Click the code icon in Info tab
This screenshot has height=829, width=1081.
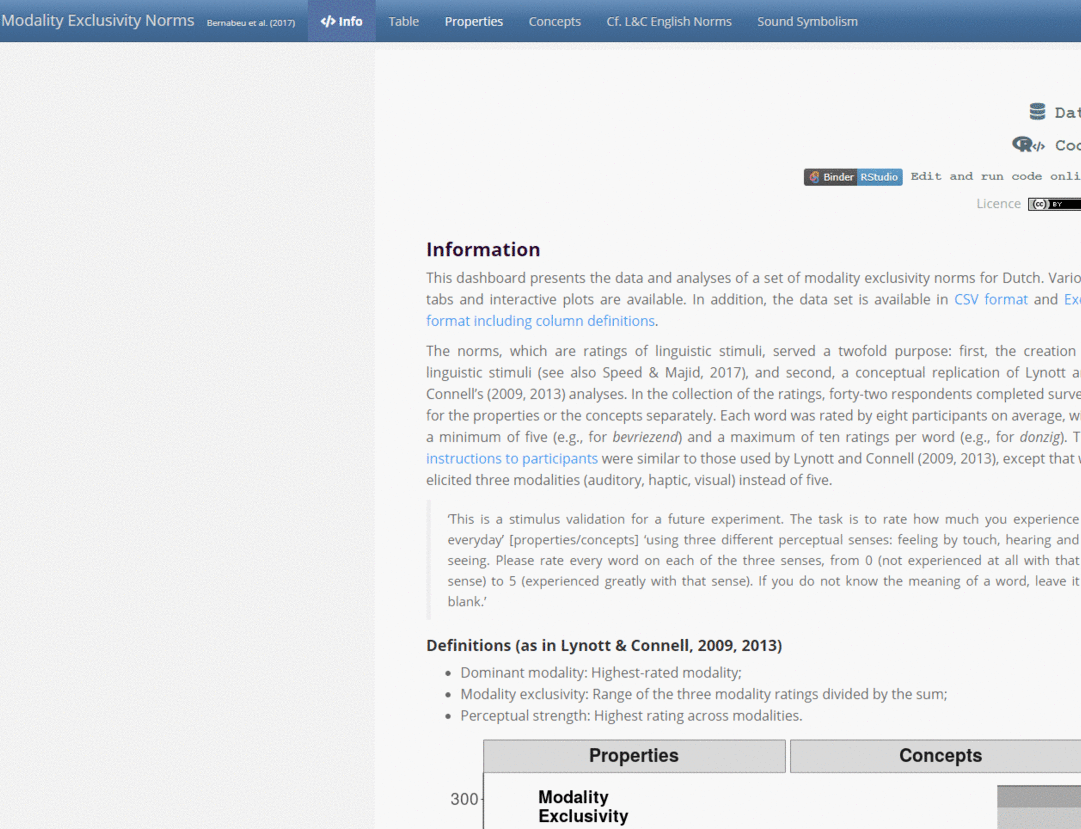(x=328, y=21)
